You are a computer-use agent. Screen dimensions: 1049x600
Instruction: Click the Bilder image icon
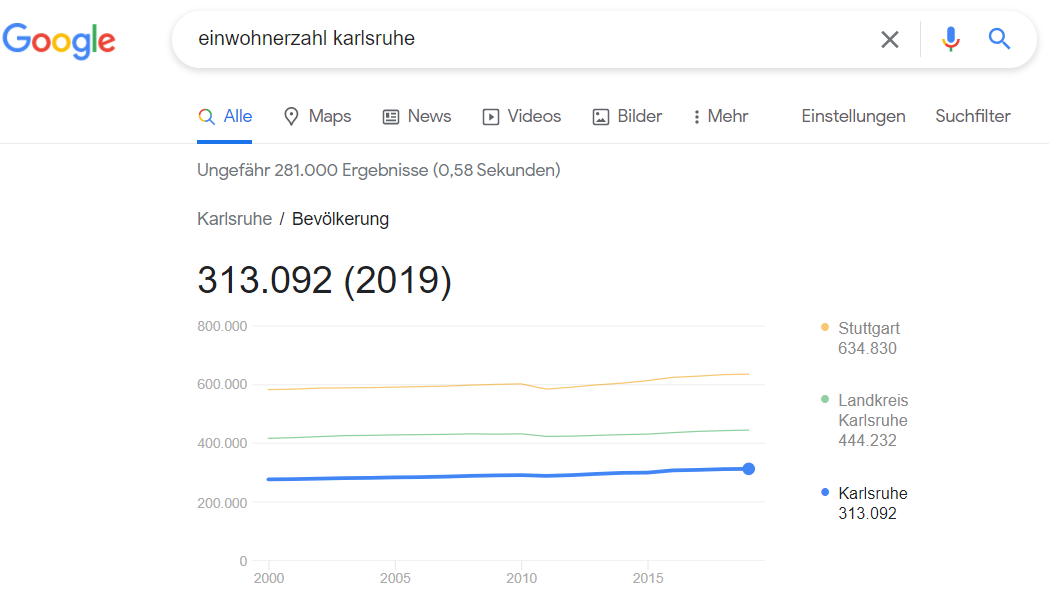(599, 116)
